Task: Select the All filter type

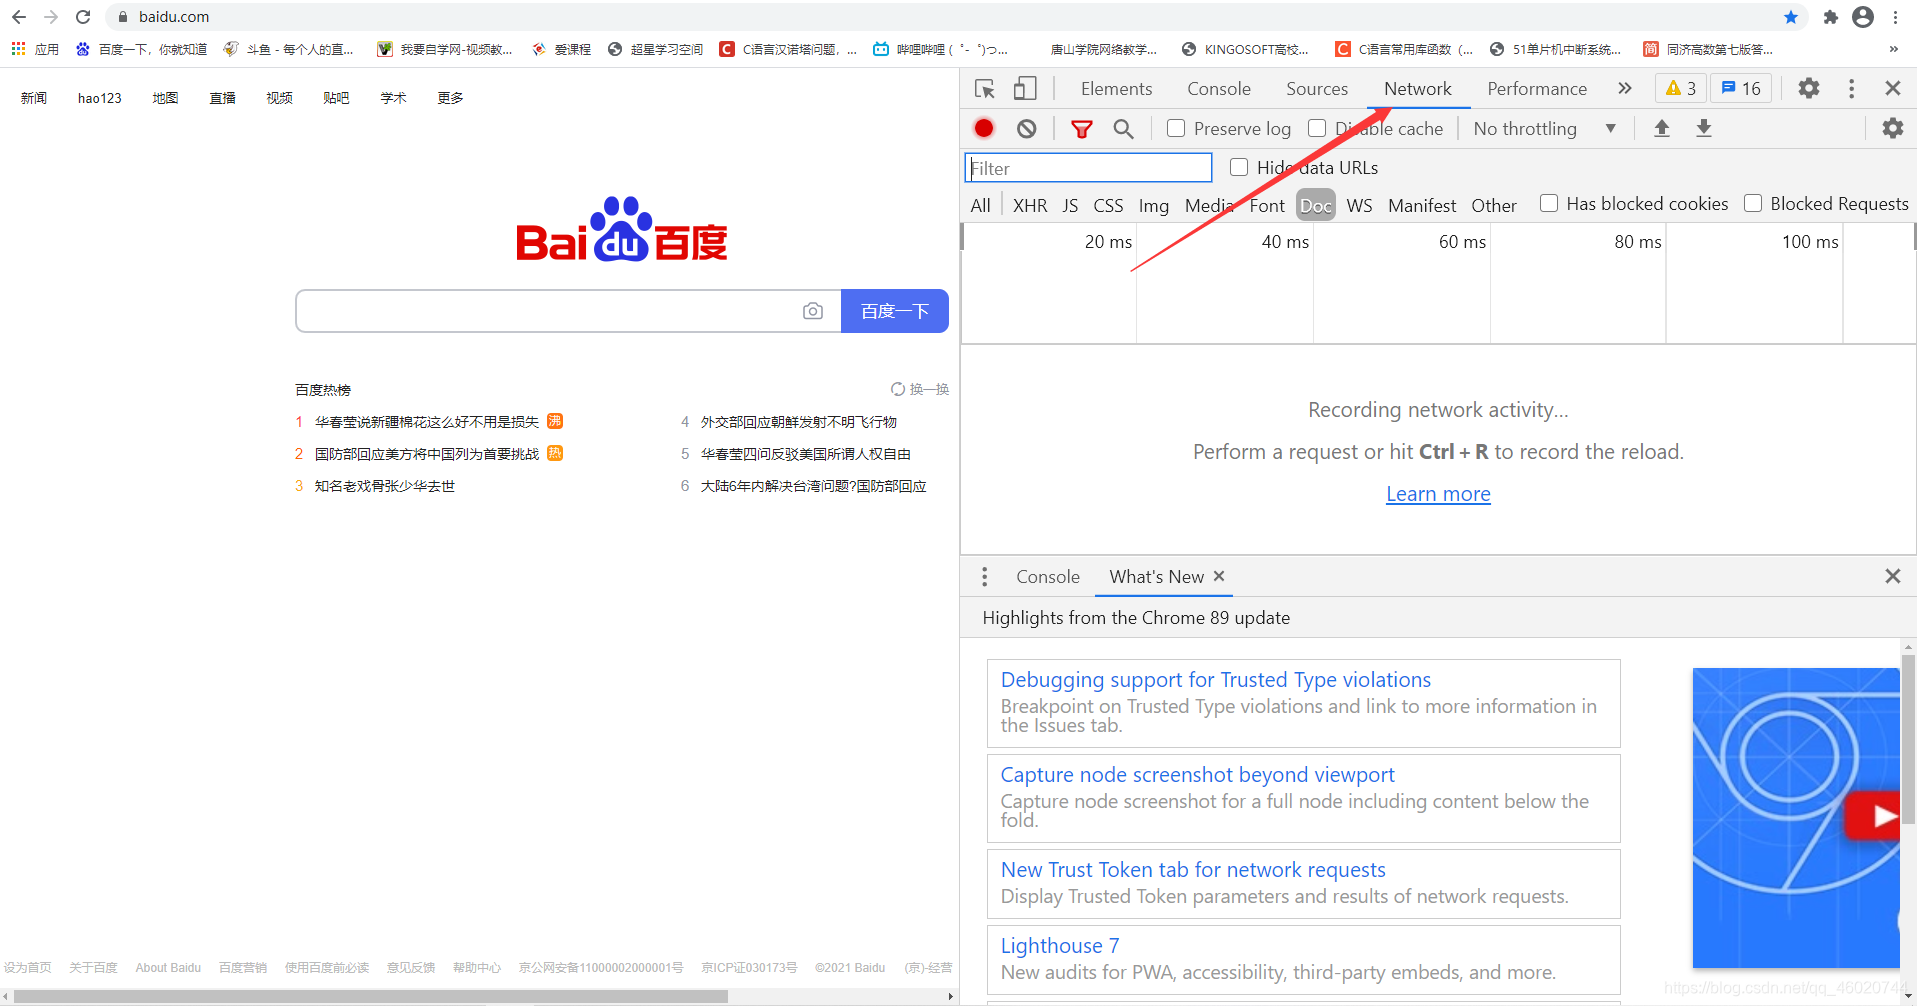Action: [x=981, y=205]
